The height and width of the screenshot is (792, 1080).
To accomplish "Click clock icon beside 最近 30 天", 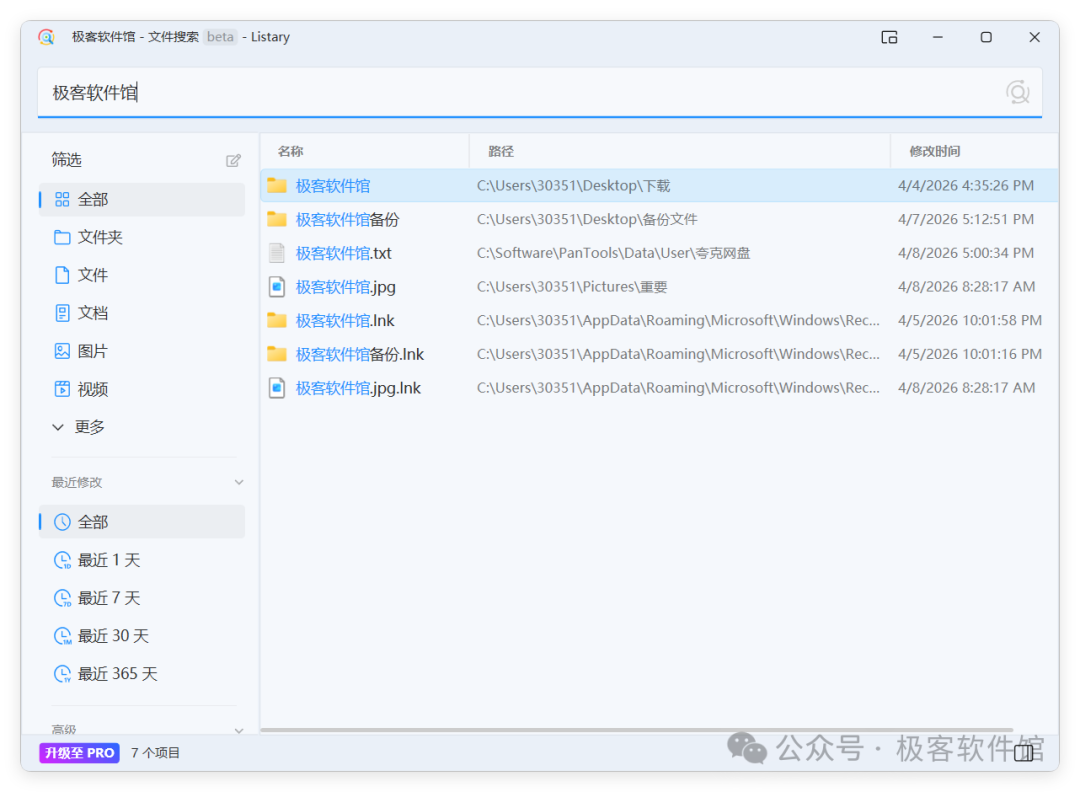I will click(x=62, y=636).
